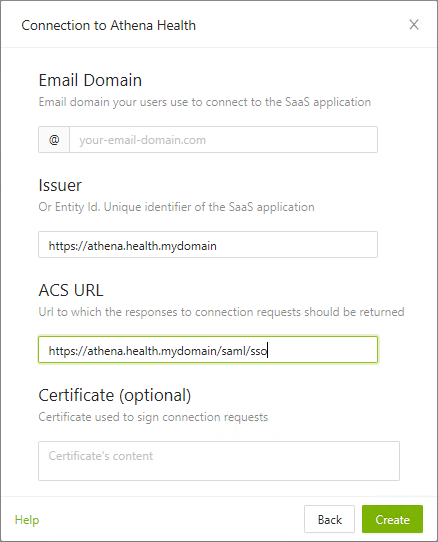Click the ACS URL description about returned responses
The width and height of the screenshot is (438, 542).
[221, 312]
